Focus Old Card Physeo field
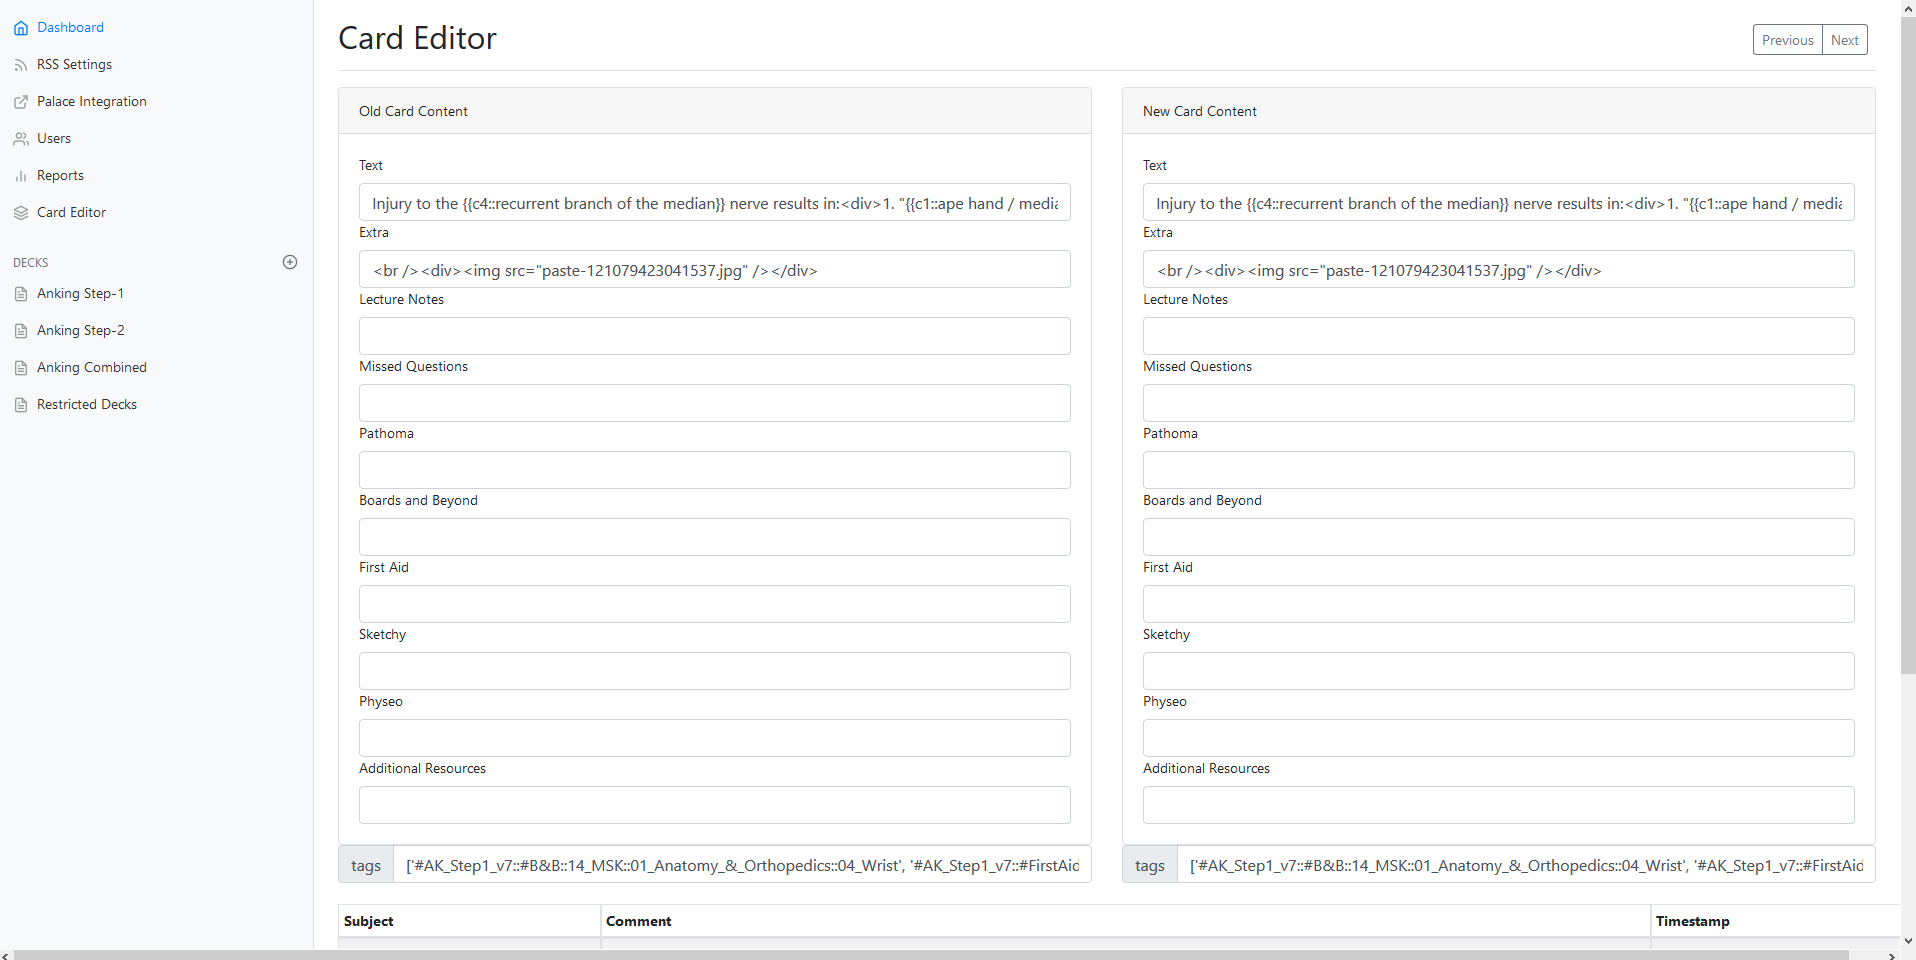This screenshot has width=1916, height=960. click(714, 739)
